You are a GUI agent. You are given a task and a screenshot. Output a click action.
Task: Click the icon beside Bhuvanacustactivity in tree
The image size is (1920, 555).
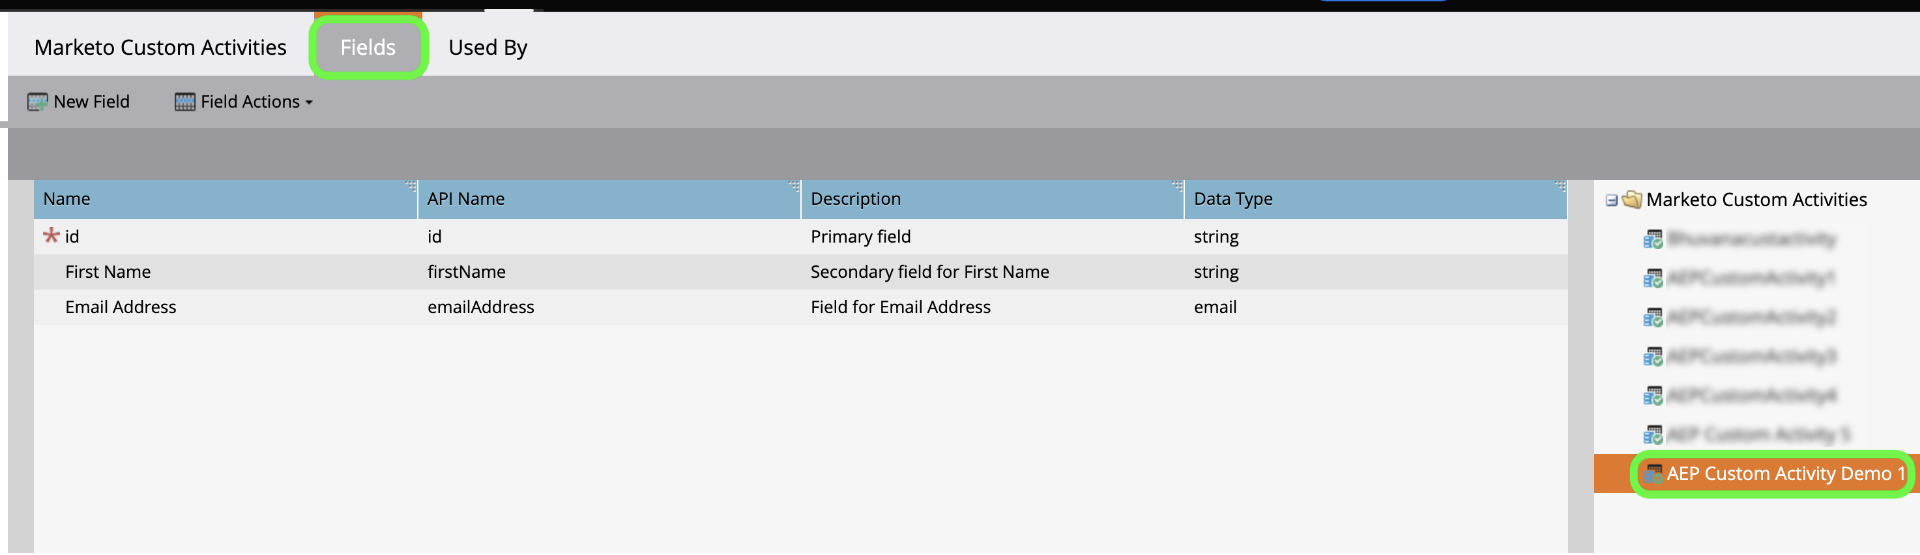1653,239
